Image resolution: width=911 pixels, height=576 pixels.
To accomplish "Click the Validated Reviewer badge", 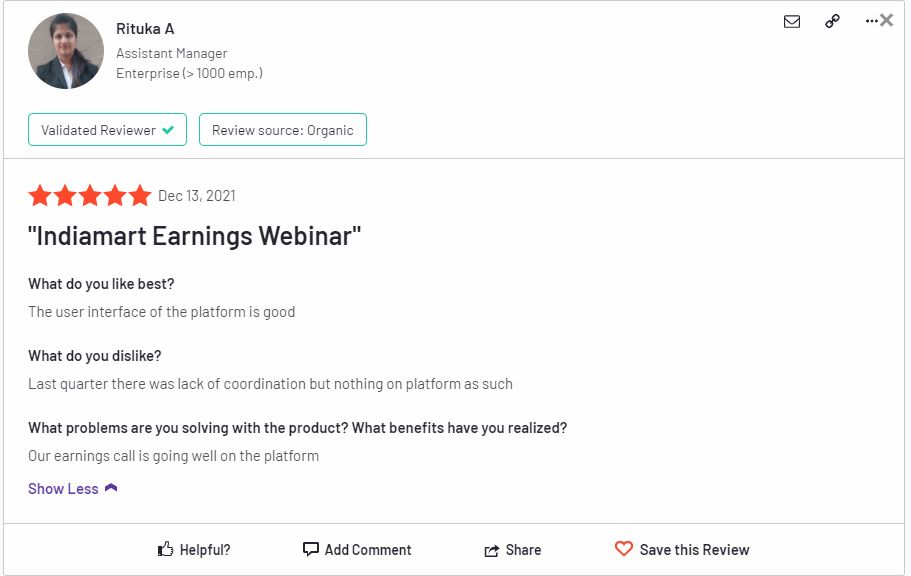I will [x=108, y=130].
